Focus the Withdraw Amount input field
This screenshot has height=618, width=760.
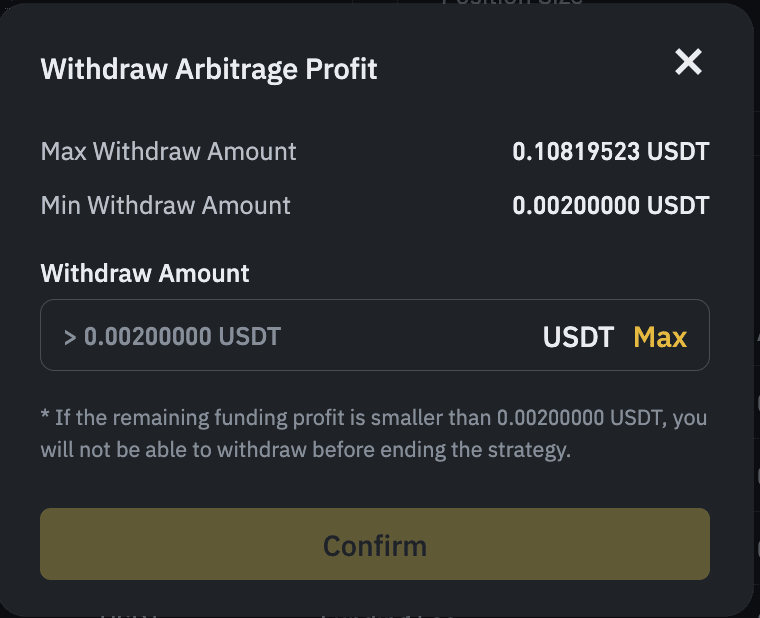pyautogui.click(x=375, y=335)
